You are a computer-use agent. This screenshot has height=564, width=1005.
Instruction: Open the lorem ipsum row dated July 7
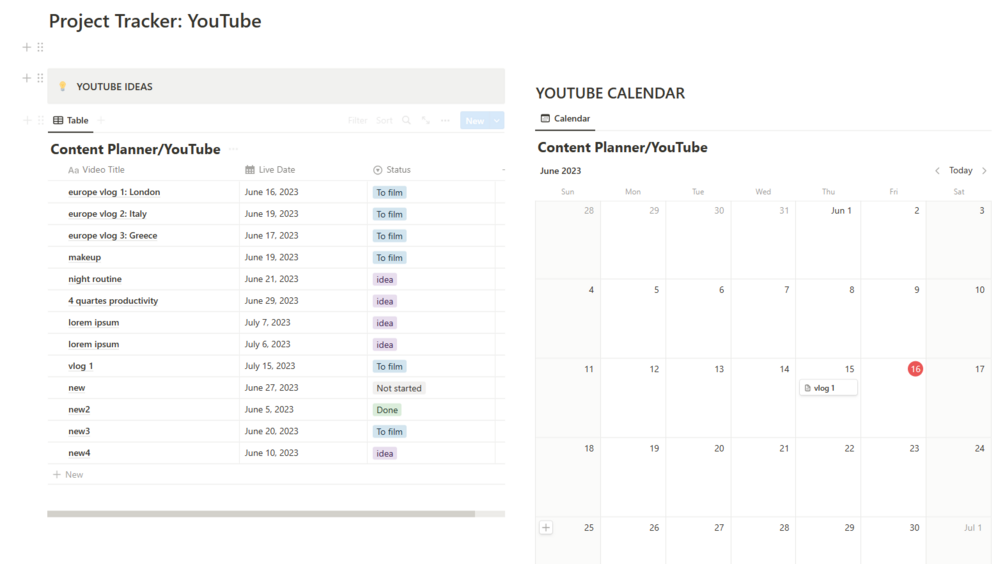pos(94,322)
